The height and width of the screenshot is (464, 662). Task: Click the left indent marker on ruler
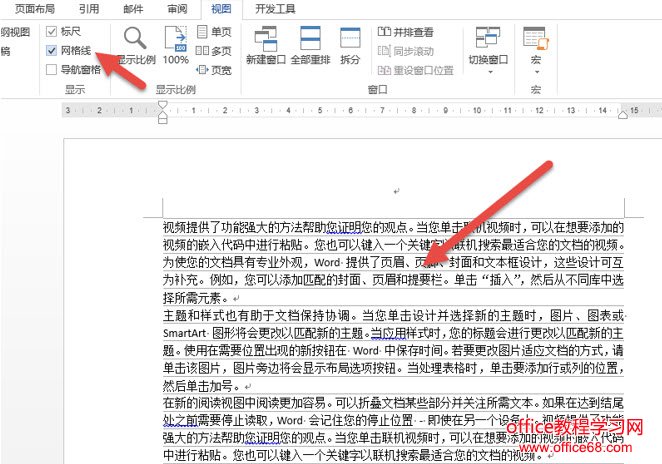[163, 119]
